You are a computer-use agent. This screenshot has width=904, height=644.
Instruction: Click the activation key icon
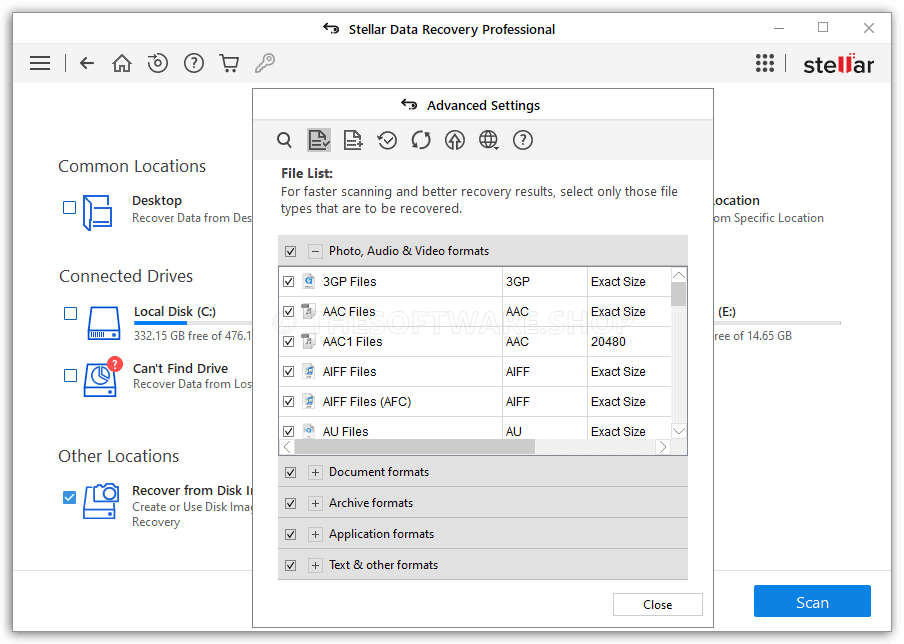click(x=265, y=63)
